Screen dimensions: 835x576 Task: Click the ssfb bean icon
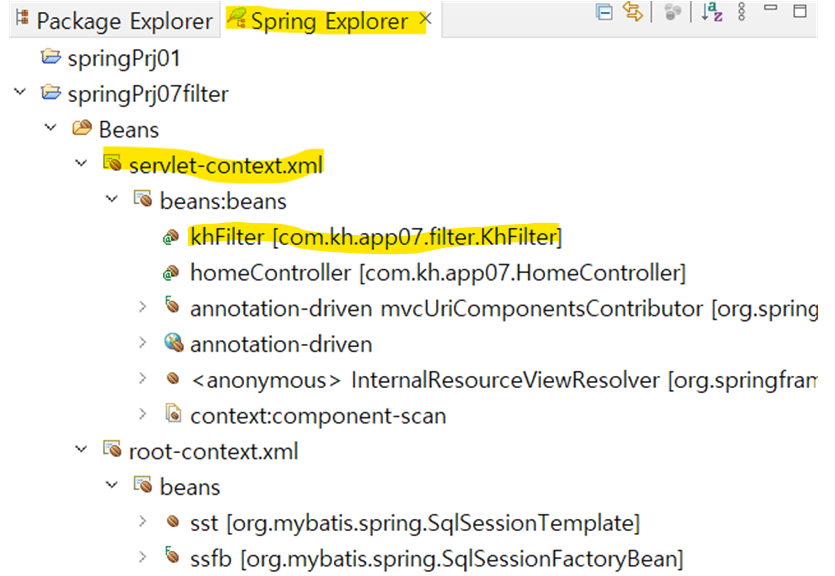click(x=171, y=555)
